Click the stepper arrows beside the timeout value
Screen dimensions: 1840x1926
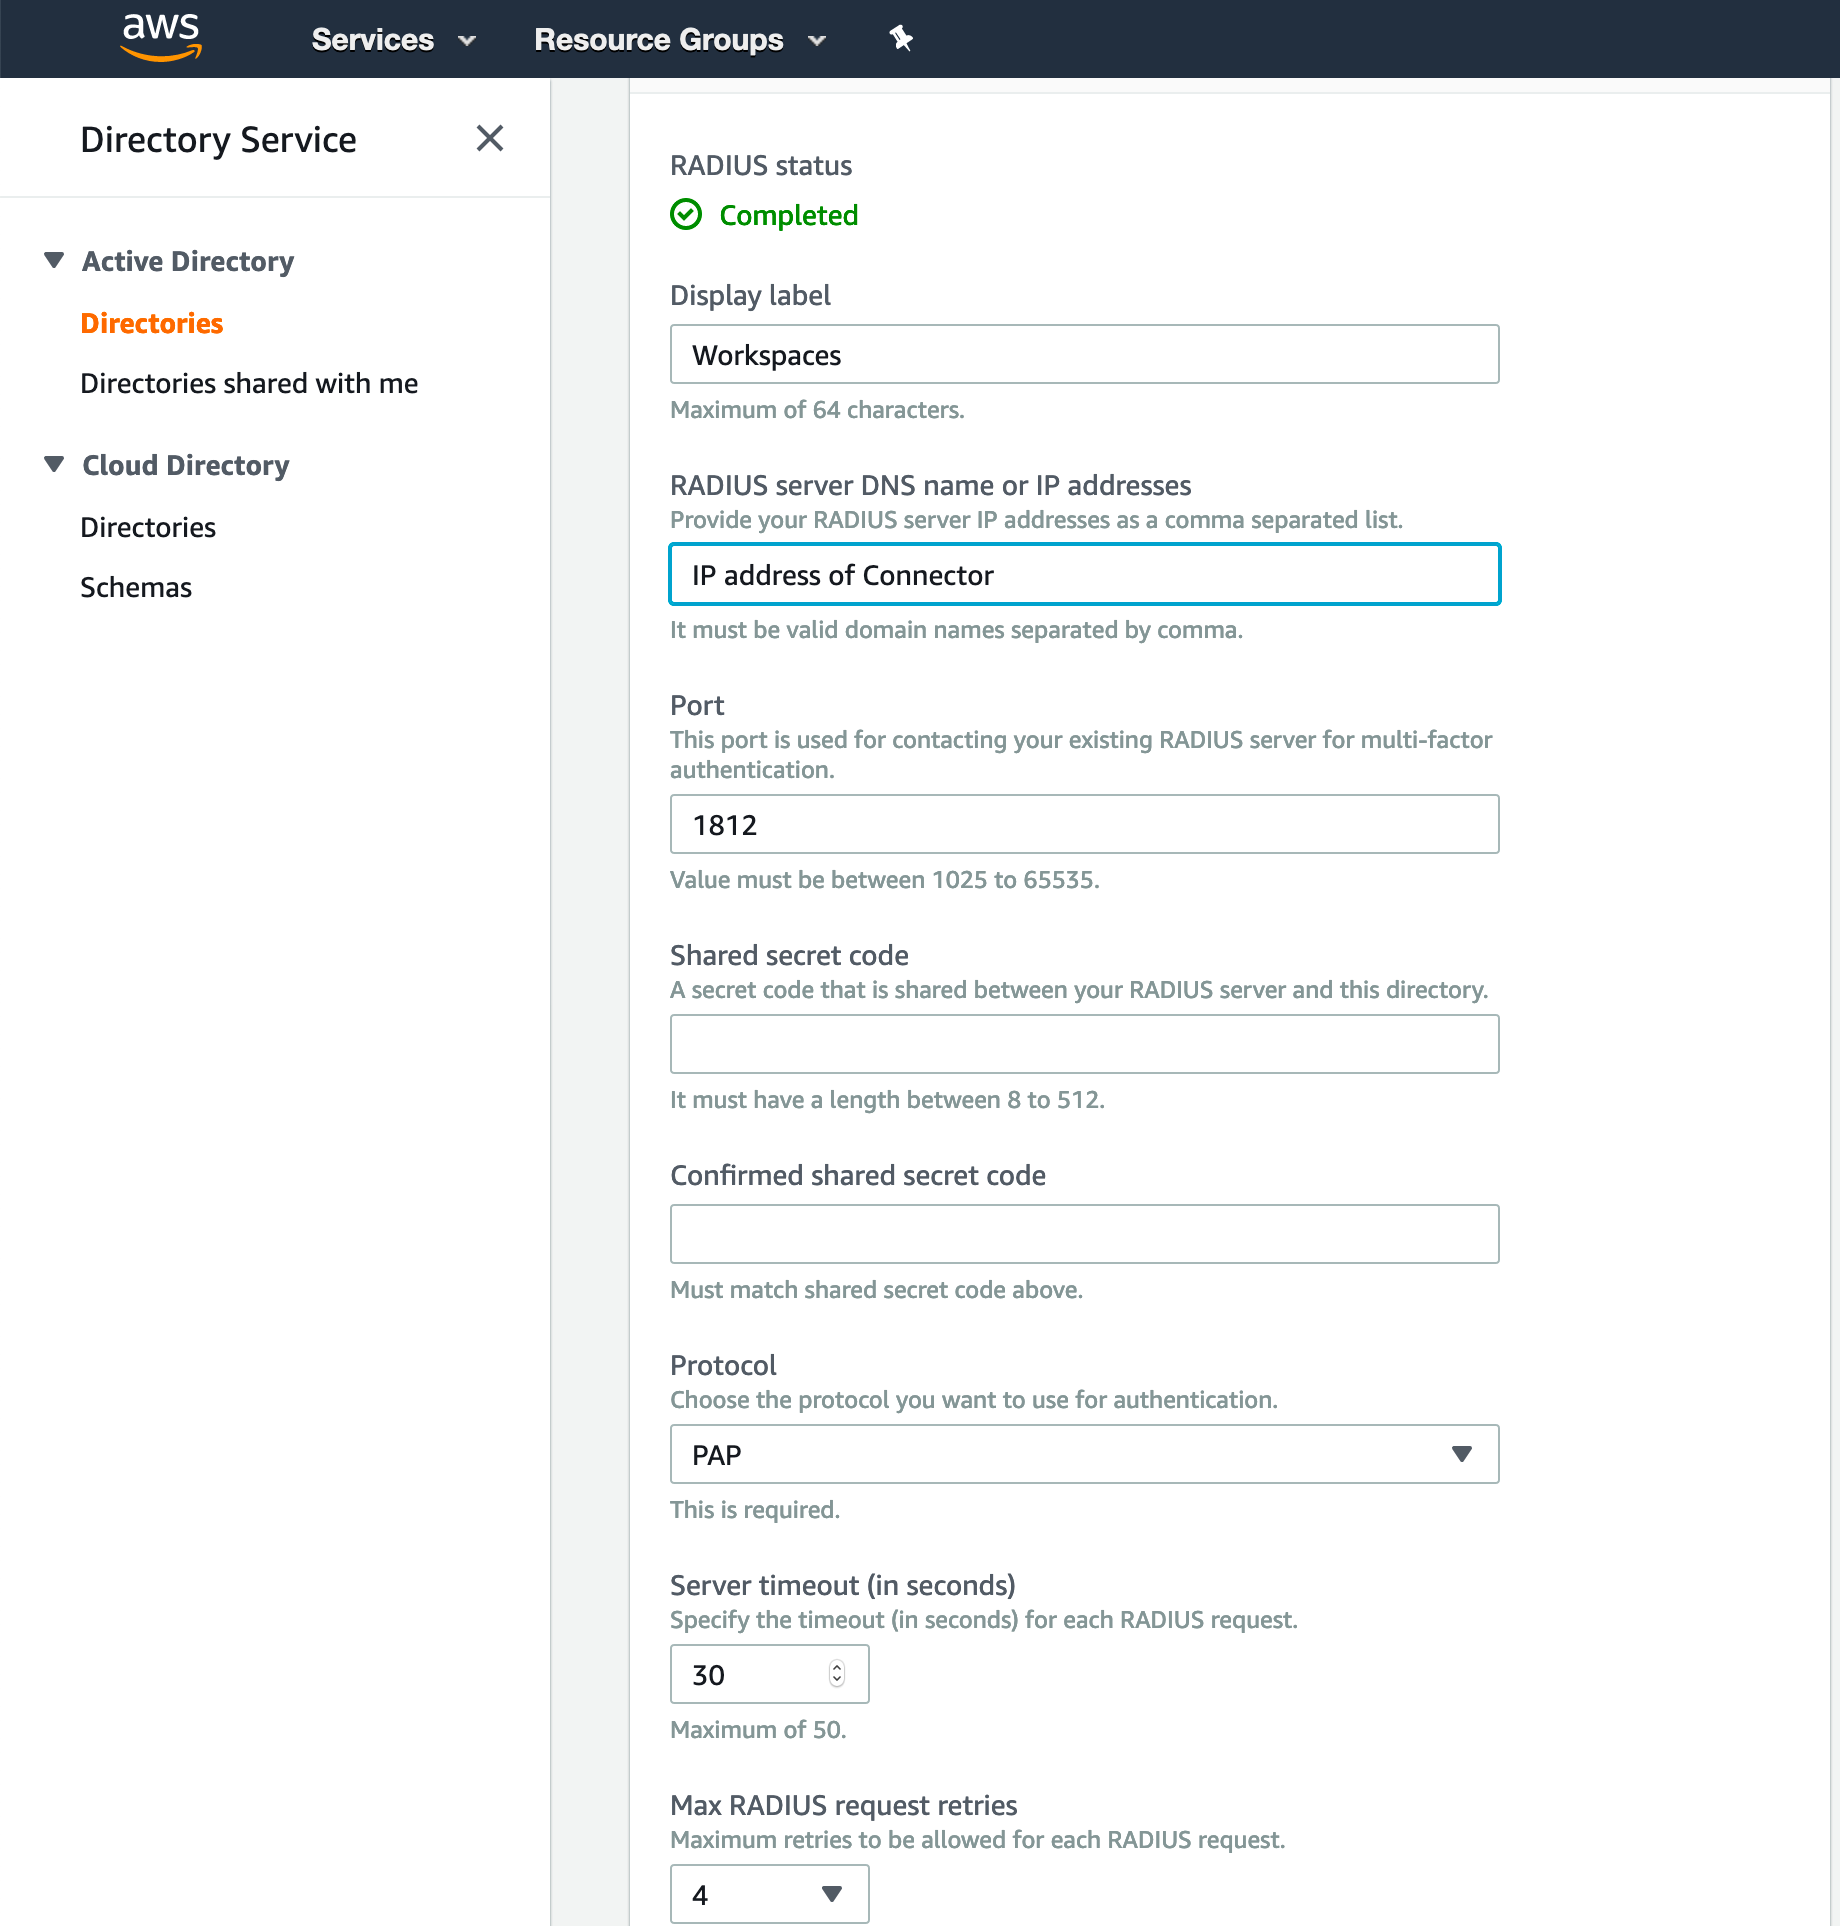[x=836, y=1673]
